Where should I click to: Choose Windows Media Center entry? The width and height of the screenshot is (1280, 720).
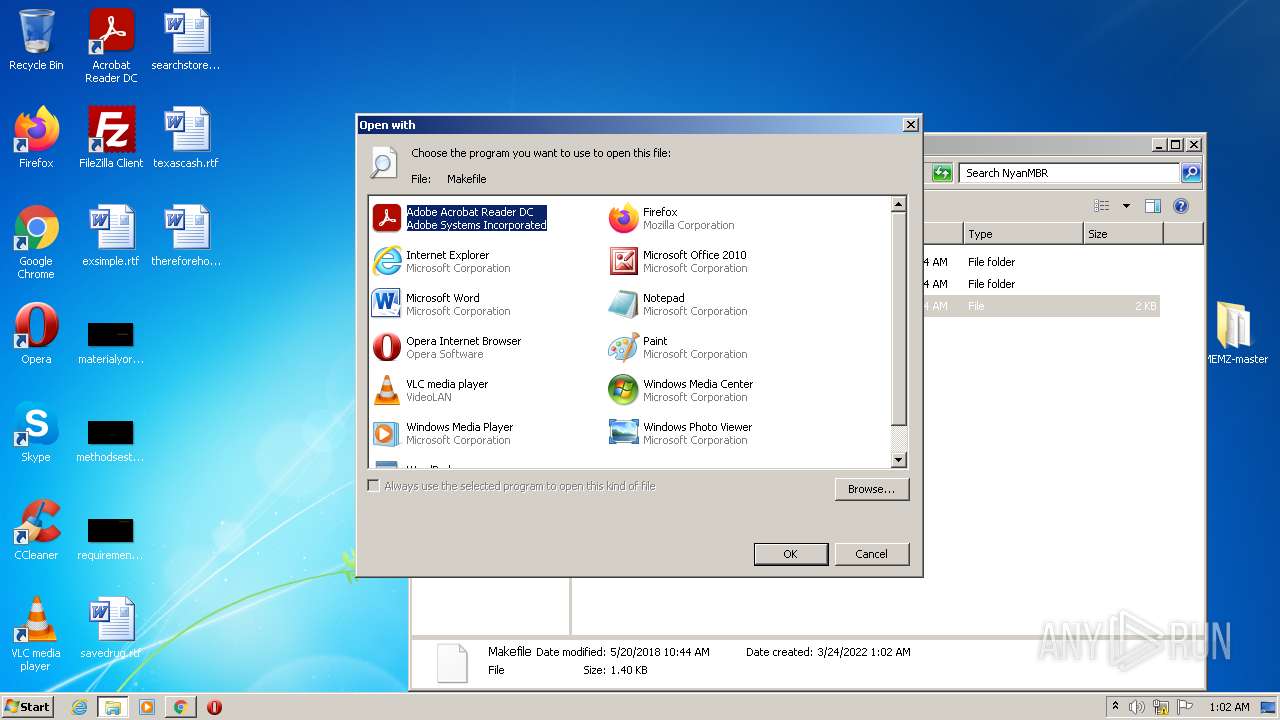[x=681, y=390]
